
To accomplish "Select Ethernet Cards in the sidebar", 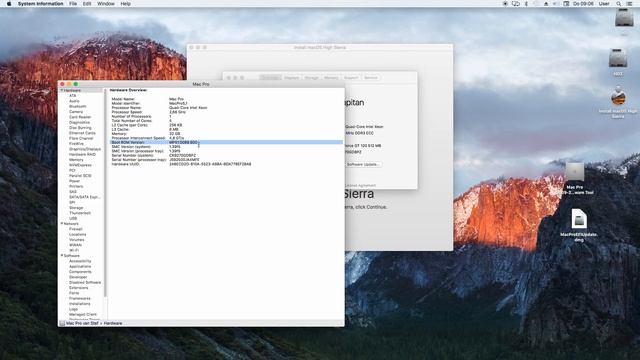I will (82, 133).
